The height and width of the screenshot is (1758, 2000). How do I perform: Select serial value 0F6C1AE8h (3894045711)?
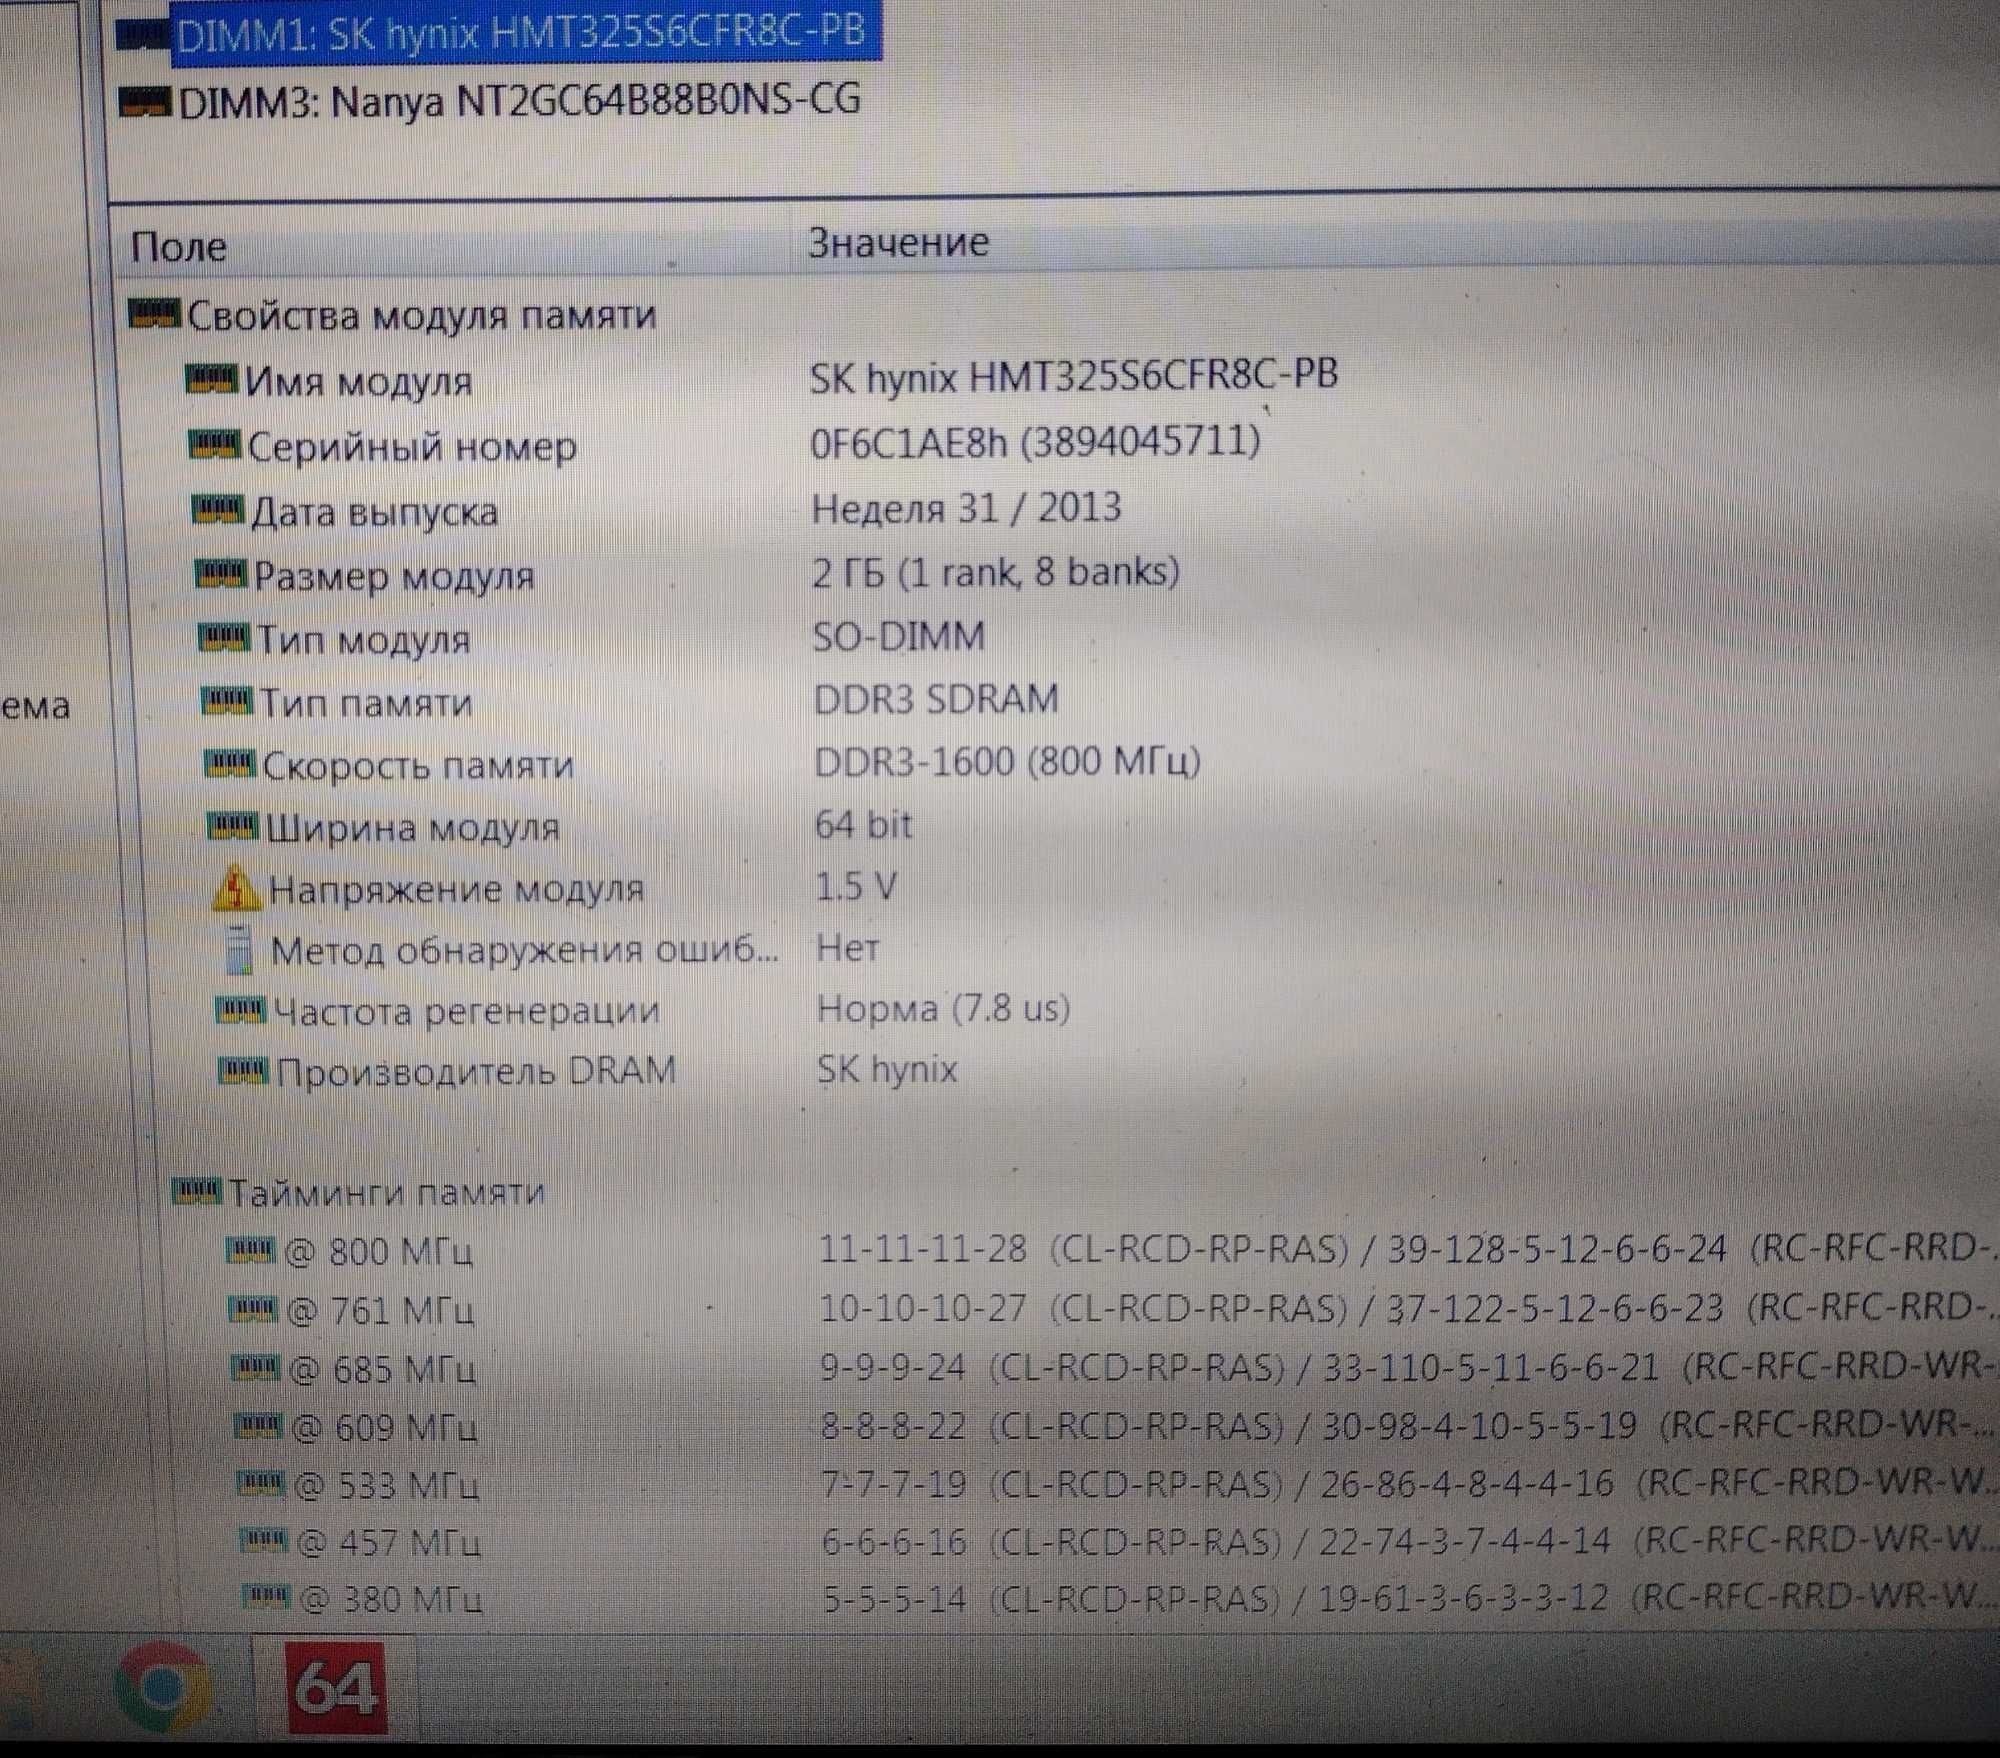pyautogui.click(x=1036, y=441)
